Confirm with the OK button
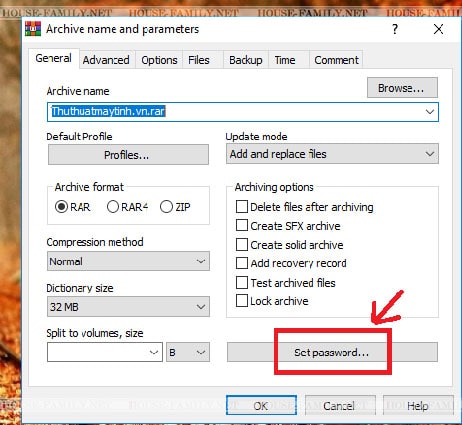Screen dimensions: 462x425 [x=261, y=406]
